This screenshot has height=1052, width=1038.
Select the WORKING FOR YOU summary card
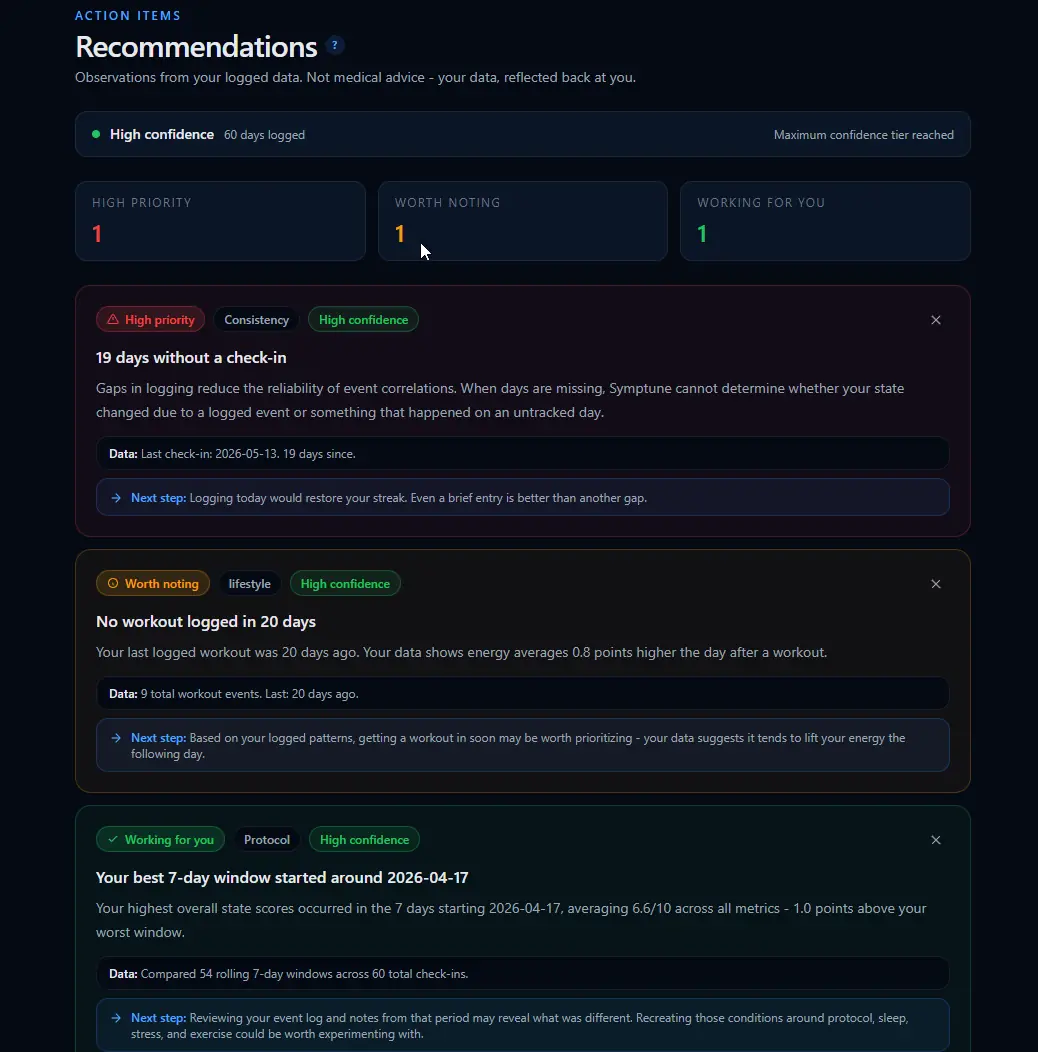(825, 221)
